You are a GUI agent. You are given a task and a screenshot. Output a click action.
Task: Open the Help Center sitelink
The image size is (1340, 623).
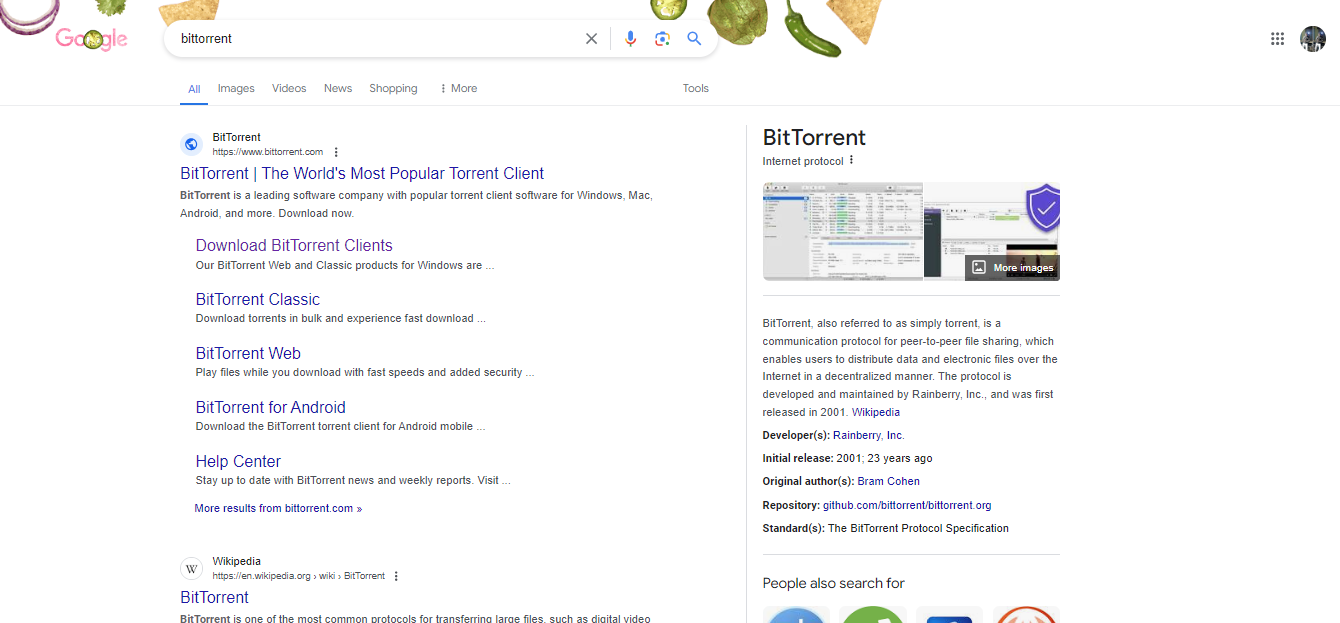click(238, 461)
